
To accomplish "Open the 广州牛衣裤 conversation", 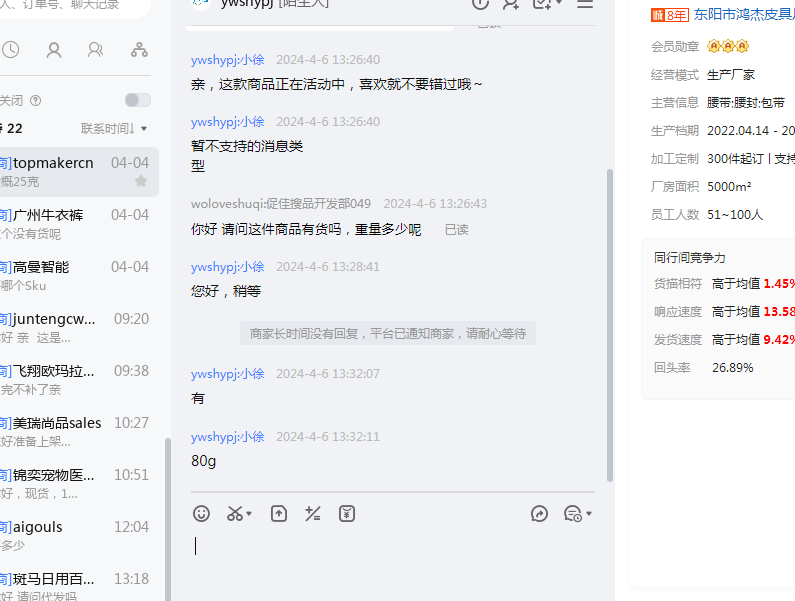I will tap(79, 224).
